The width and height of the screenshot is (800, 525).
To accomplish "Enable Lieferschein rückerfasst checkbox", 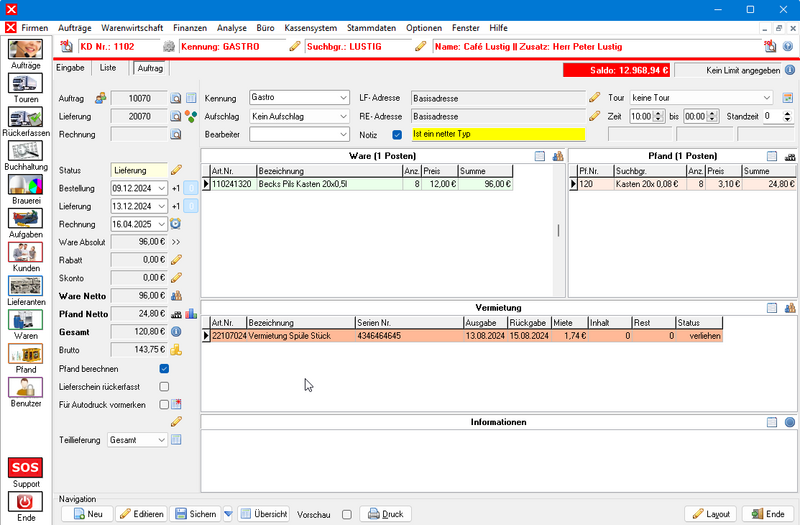I will pos(165,387).
